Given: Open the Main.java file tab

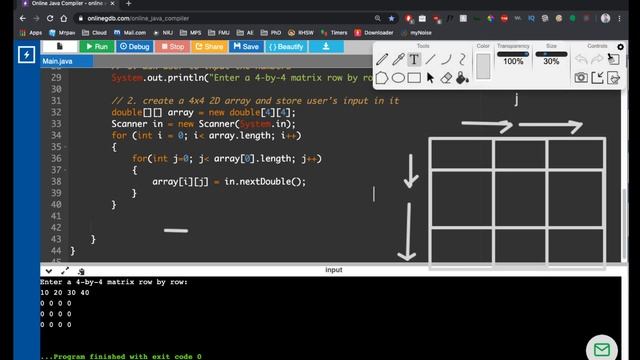Looking at the screenshot, I should pos(67,61).
